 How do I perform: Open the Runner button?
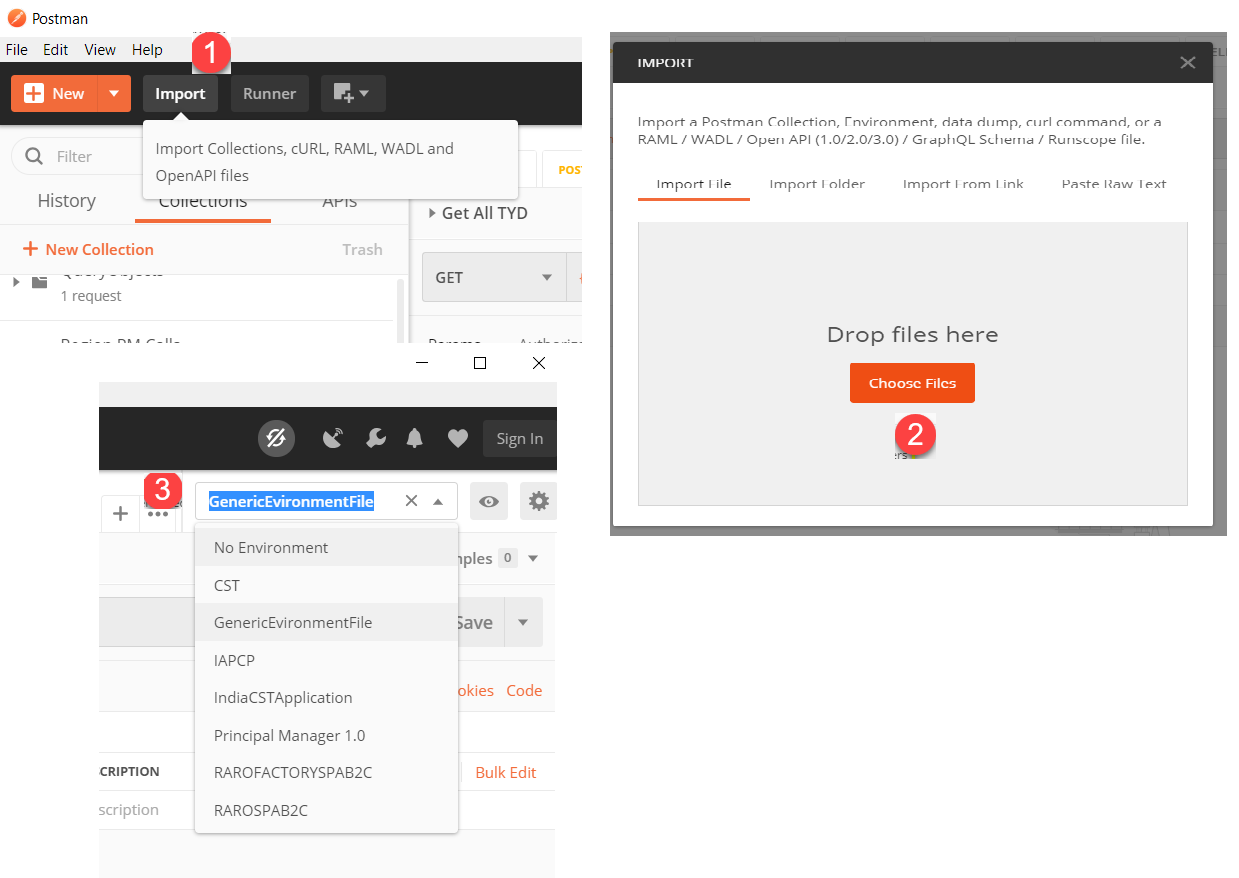point(269,94)
